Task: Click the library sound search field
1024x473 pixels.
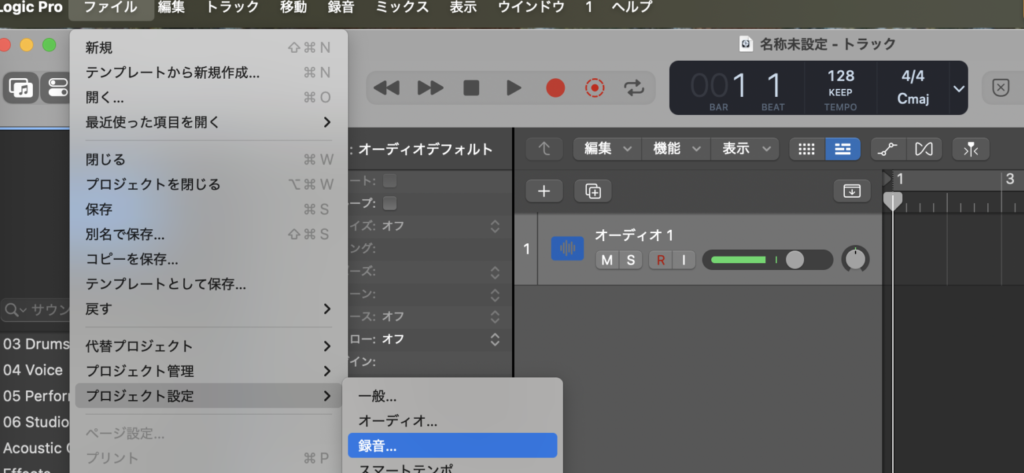Action: click(x=35, y=309)
